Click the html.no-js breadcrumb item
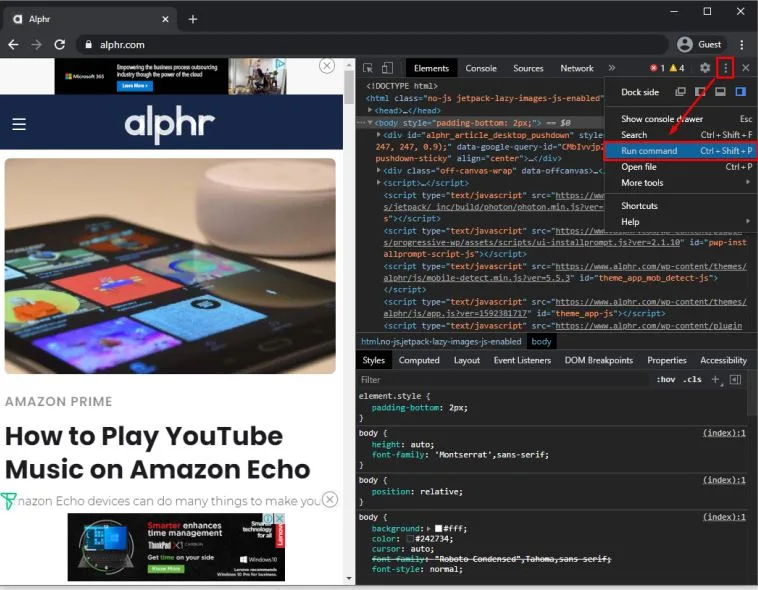This screenshot has height=590, width=758. (x=441, y=341)
